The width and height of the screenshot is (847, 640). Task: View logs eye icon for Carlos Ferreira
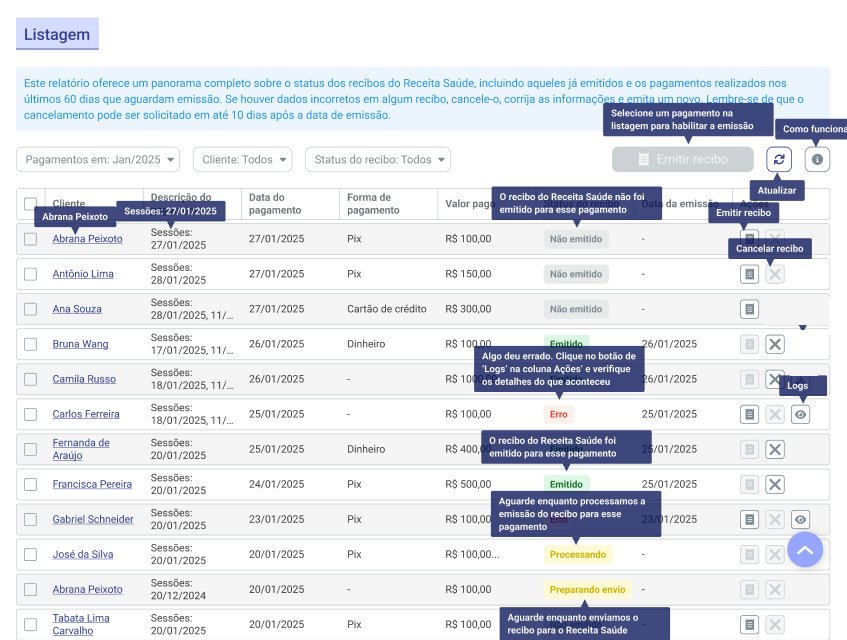click(801, 414)
